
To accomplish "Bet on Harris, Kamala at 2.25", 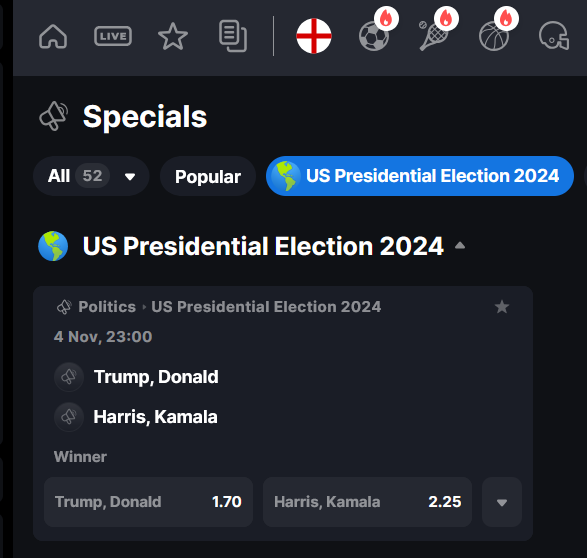I will point(367,502).
